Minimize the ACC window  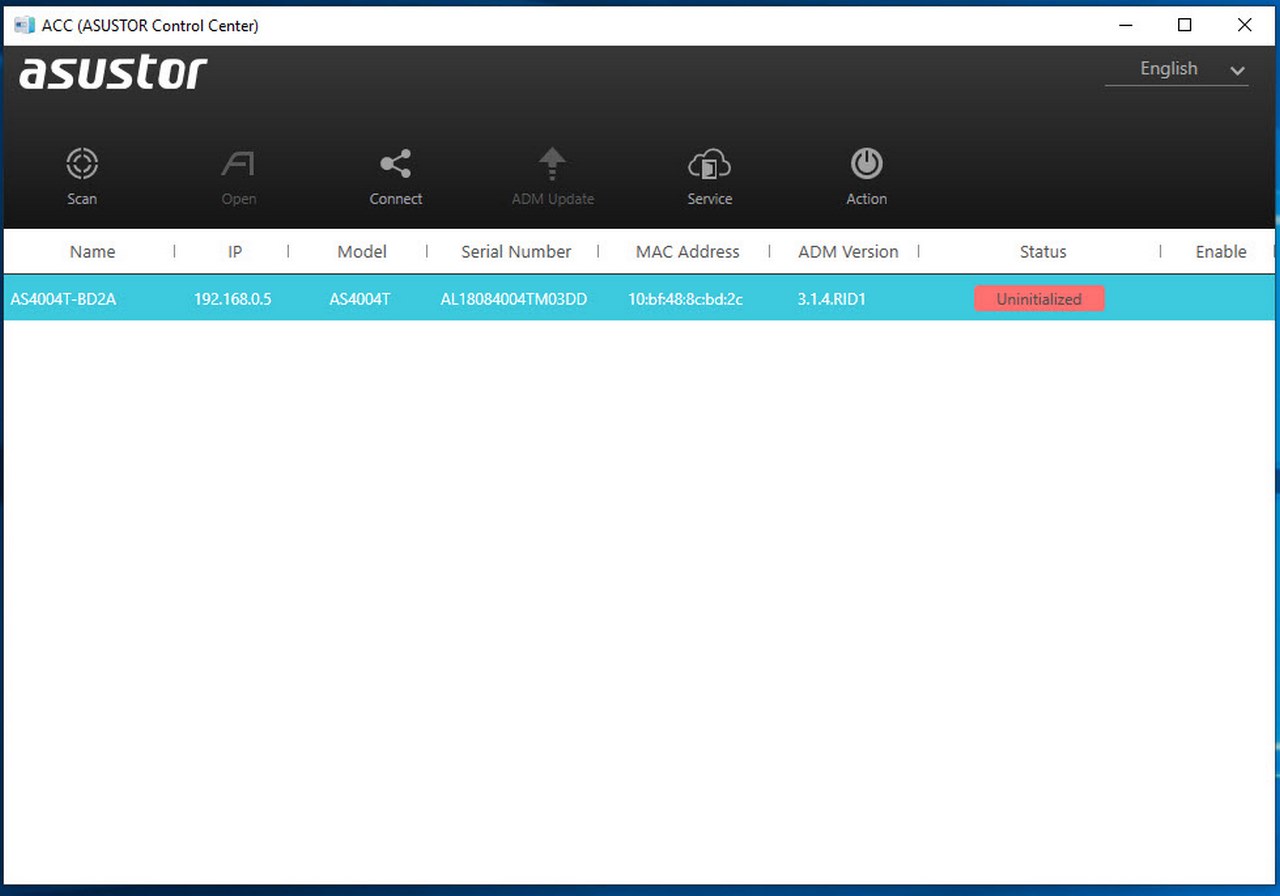[1125, 25]
